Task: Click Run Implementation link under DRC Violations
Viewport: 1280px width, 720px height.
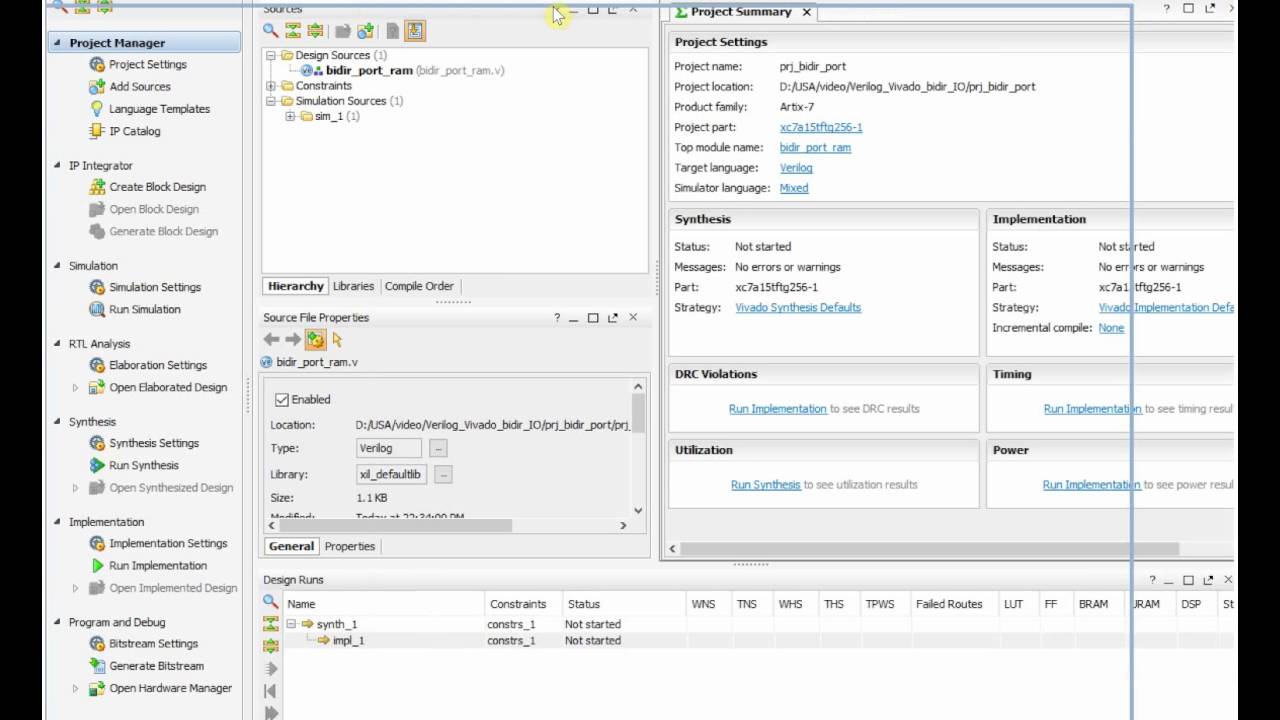Action: point(778,409)
